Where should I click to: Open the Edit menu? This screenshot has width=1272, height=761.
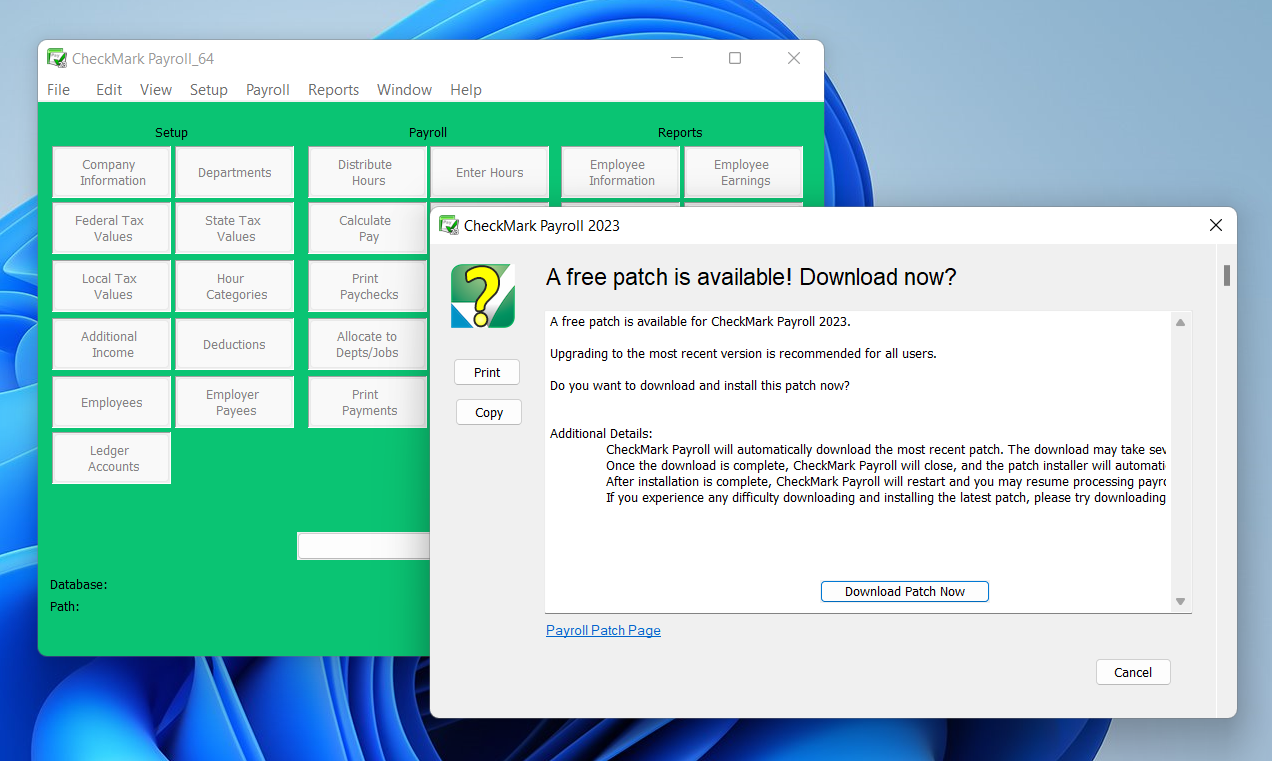point(109,89)
